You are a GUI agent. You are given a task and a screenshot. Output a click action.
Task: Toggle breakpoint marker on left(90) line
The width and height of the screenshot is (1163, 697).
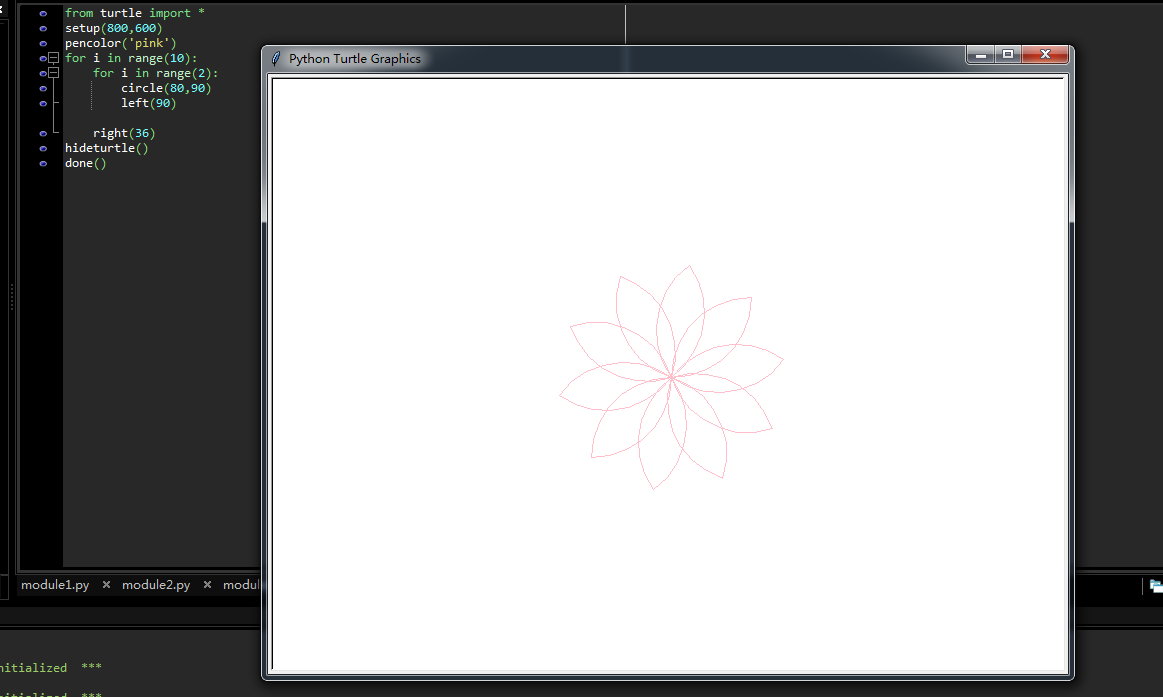[x=43, y=103]
